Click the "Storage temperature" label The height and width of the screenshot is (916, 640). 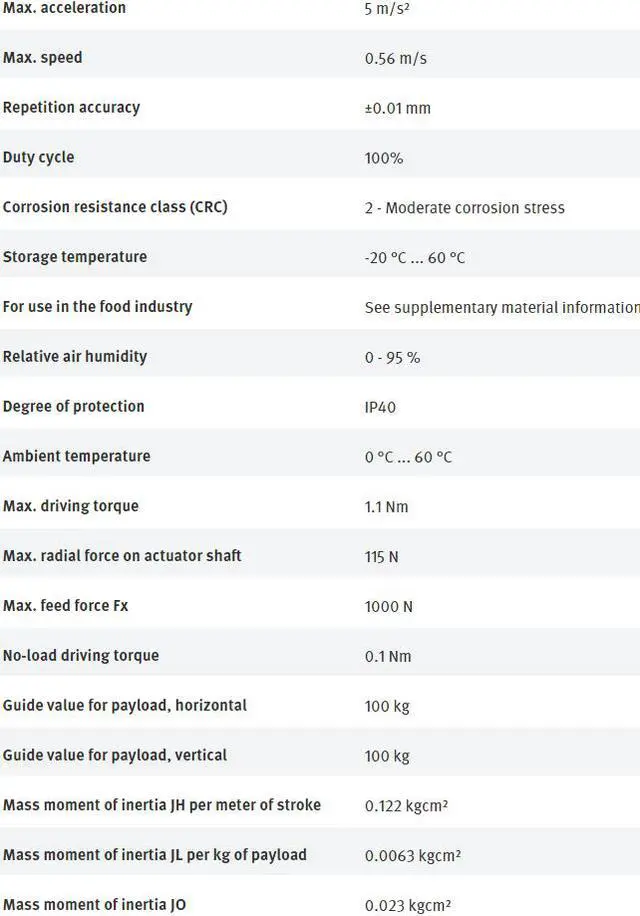point(75,257)
